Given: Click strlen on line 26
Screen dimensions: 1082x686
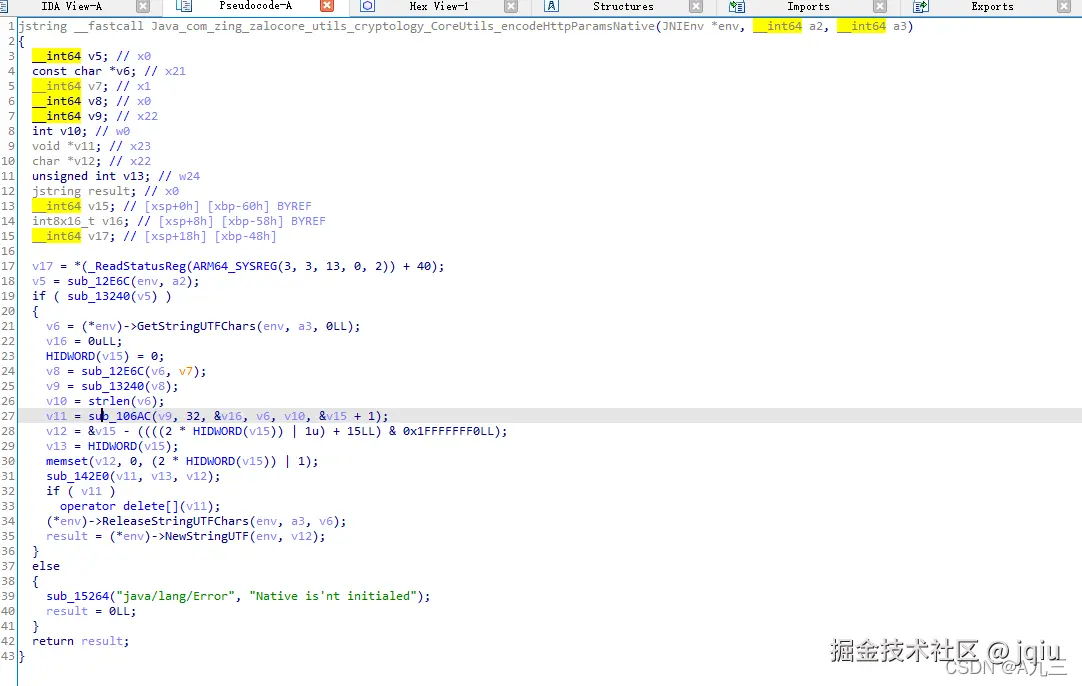Looking at the screenshot, I should (x=109, y=401).
